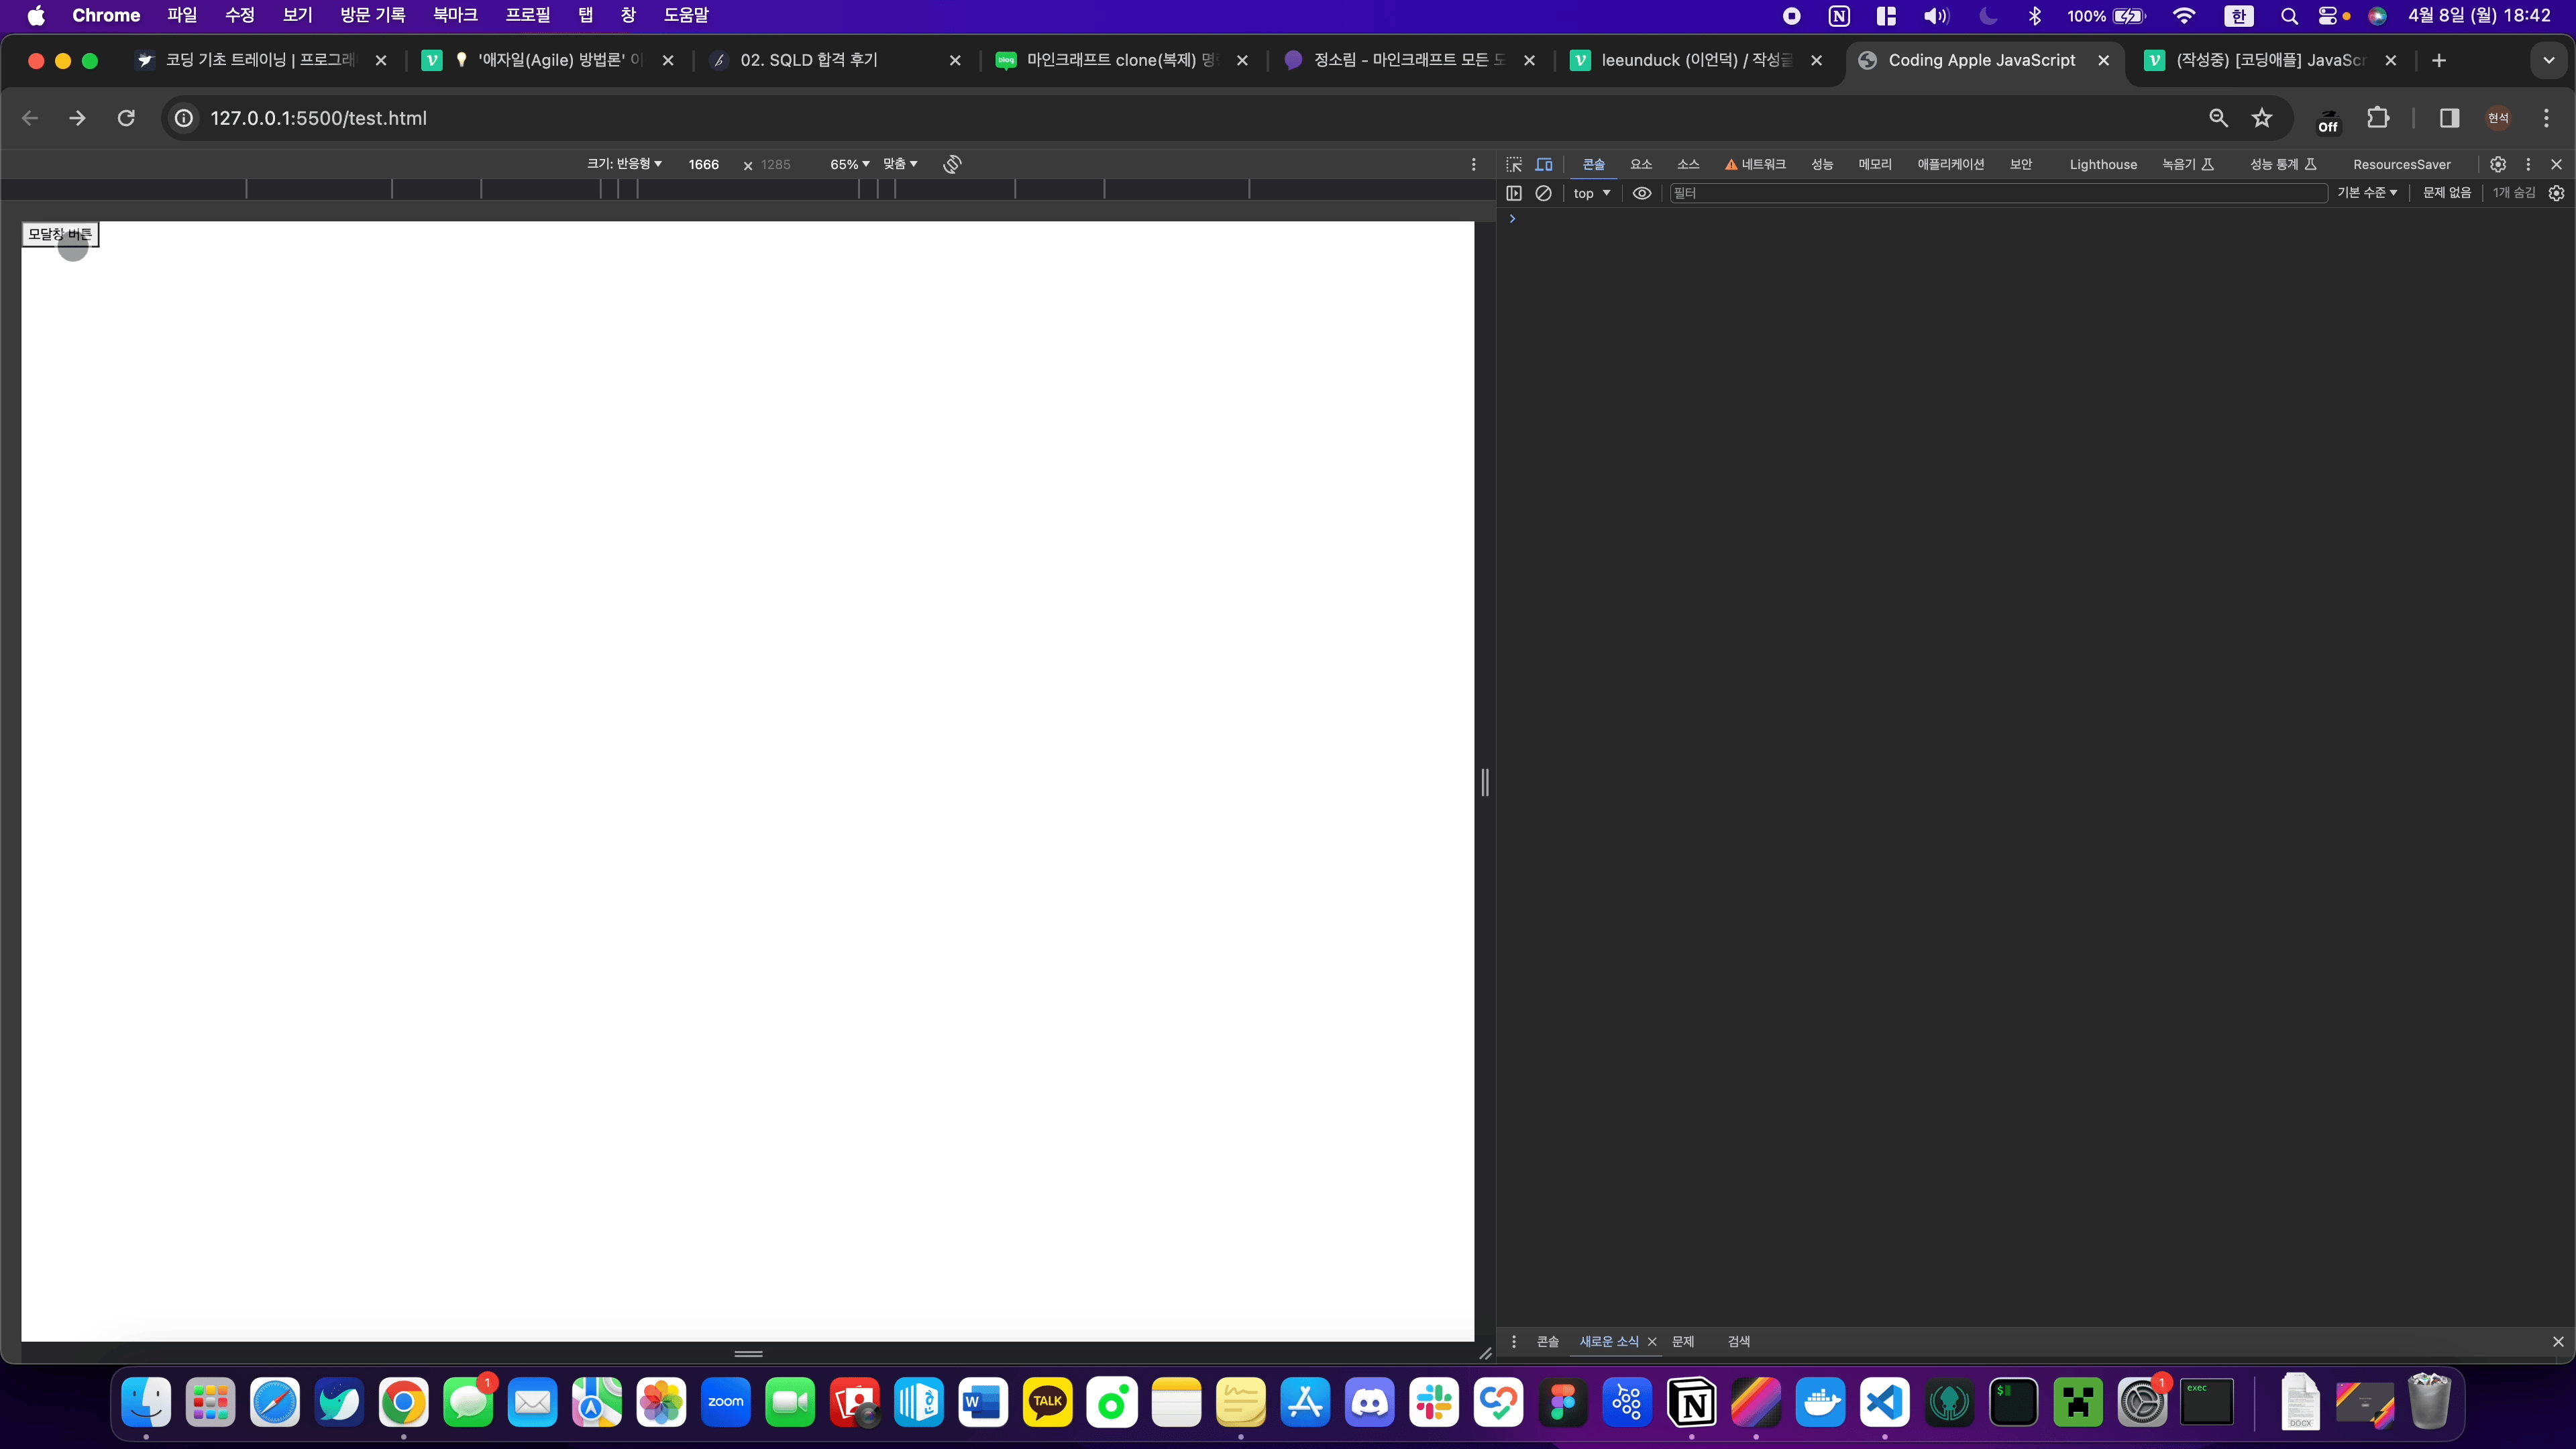Open DevTools settings gear icon
The image size is (2576, 1449).
click(2498, 164)
